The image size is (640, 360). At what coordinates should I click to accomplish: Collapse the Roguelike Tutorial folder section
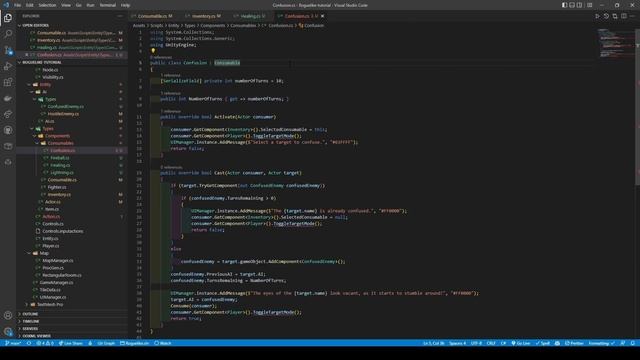[x=42, y=62]
